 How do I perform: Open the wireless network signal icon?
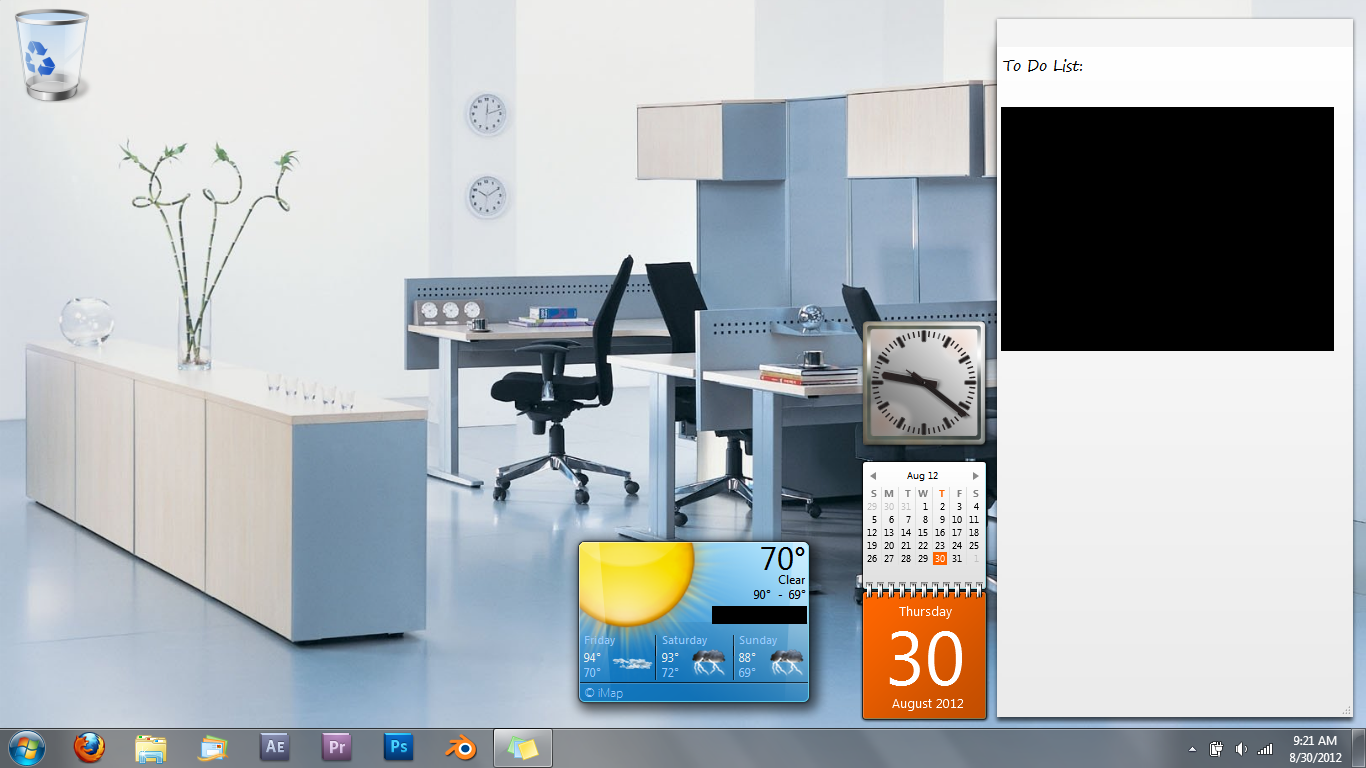1265,749
